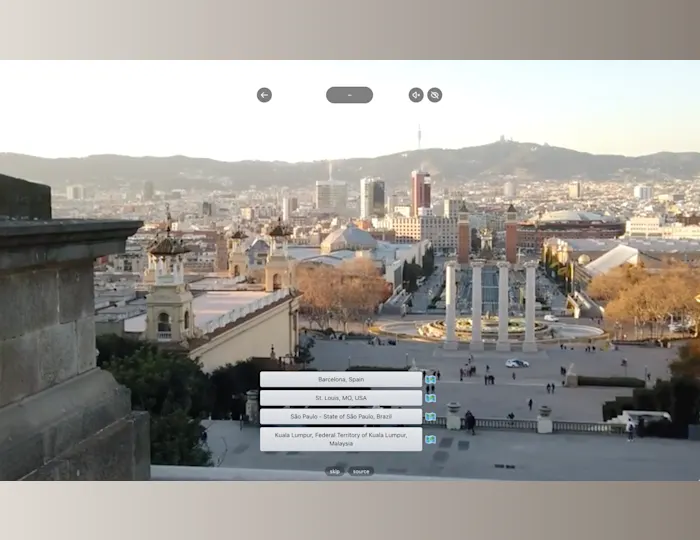This screenshot has height=540, width=700.
Task: Toggle the crossed-eye hide interface icon
Action: pos(435,95)
